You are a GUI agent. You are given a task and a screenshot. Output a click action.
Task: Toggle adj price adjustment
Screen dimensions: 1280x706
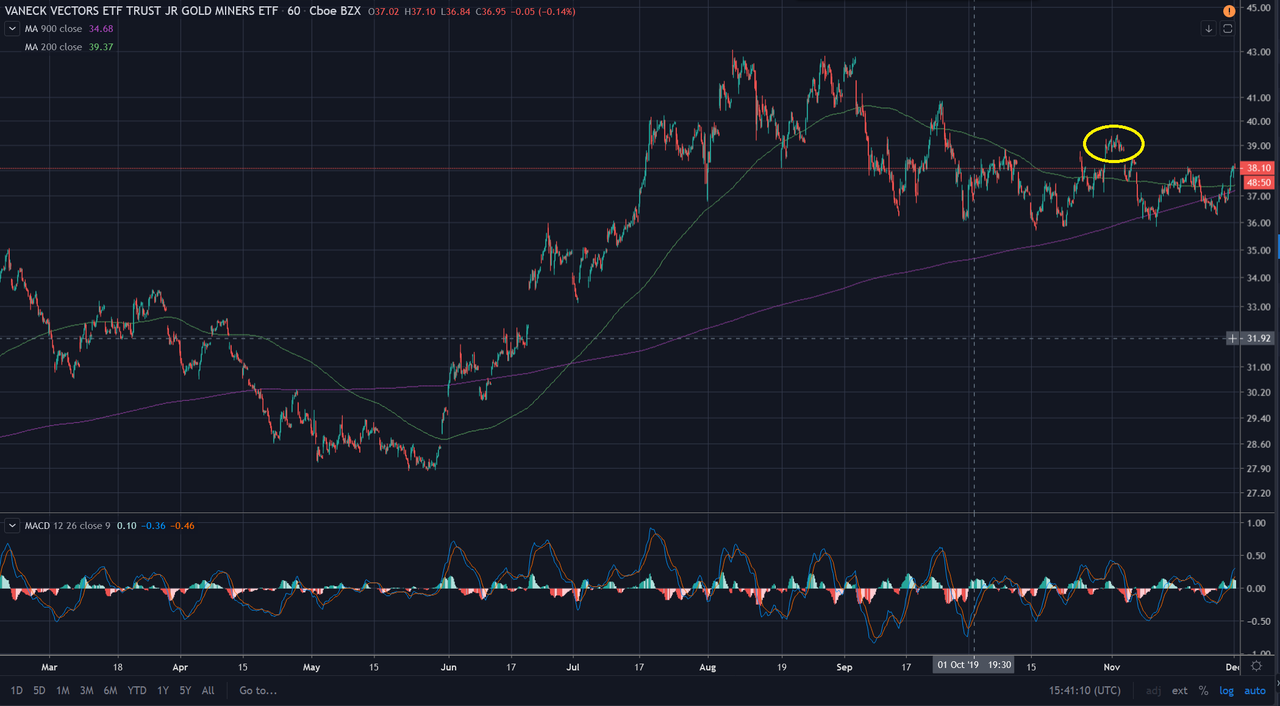click(x=1153, y=691)
